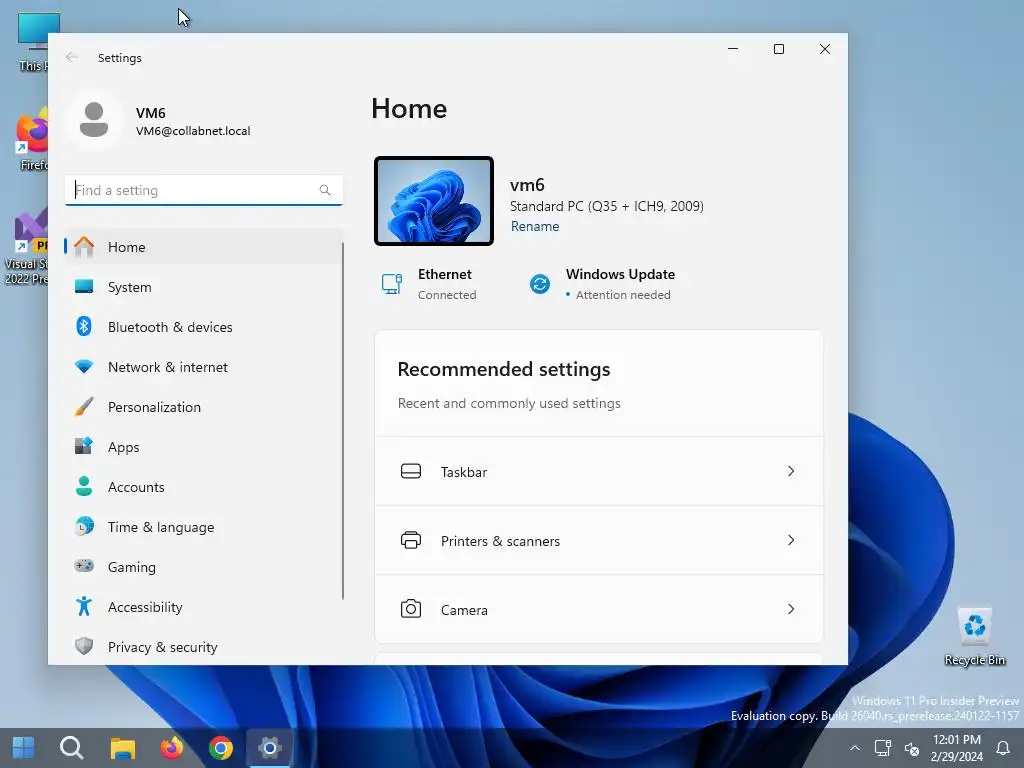Viewport: 1024px width, 768px height.
Task: Click the Accessibility figure icon
Action: click(84, 607)
